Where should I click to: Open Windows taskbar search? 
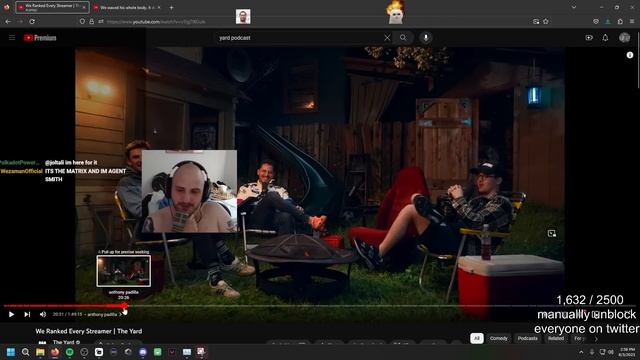click(x=25, y=352)
